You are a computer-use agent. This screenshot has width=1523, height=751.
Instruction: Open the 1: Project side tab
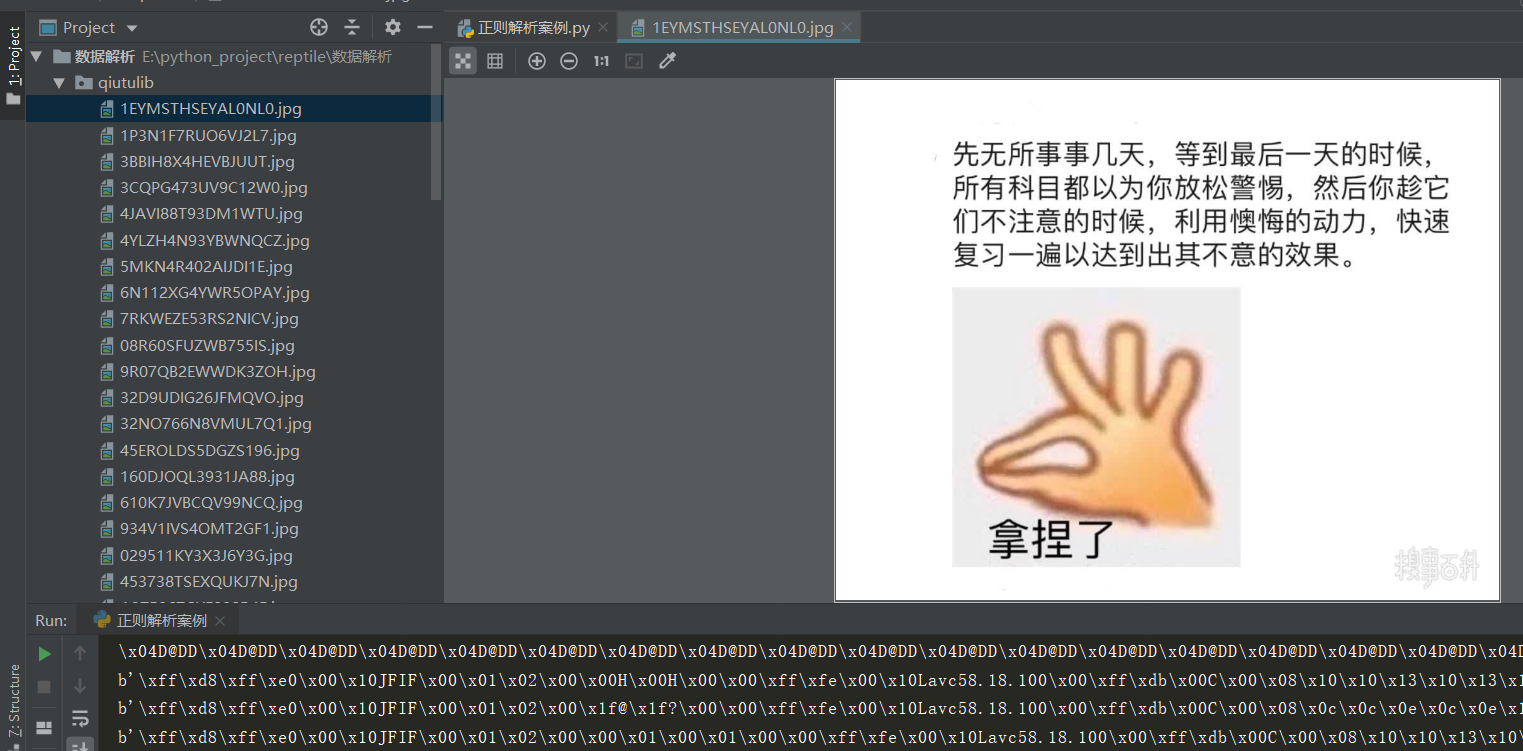point(13,66)
